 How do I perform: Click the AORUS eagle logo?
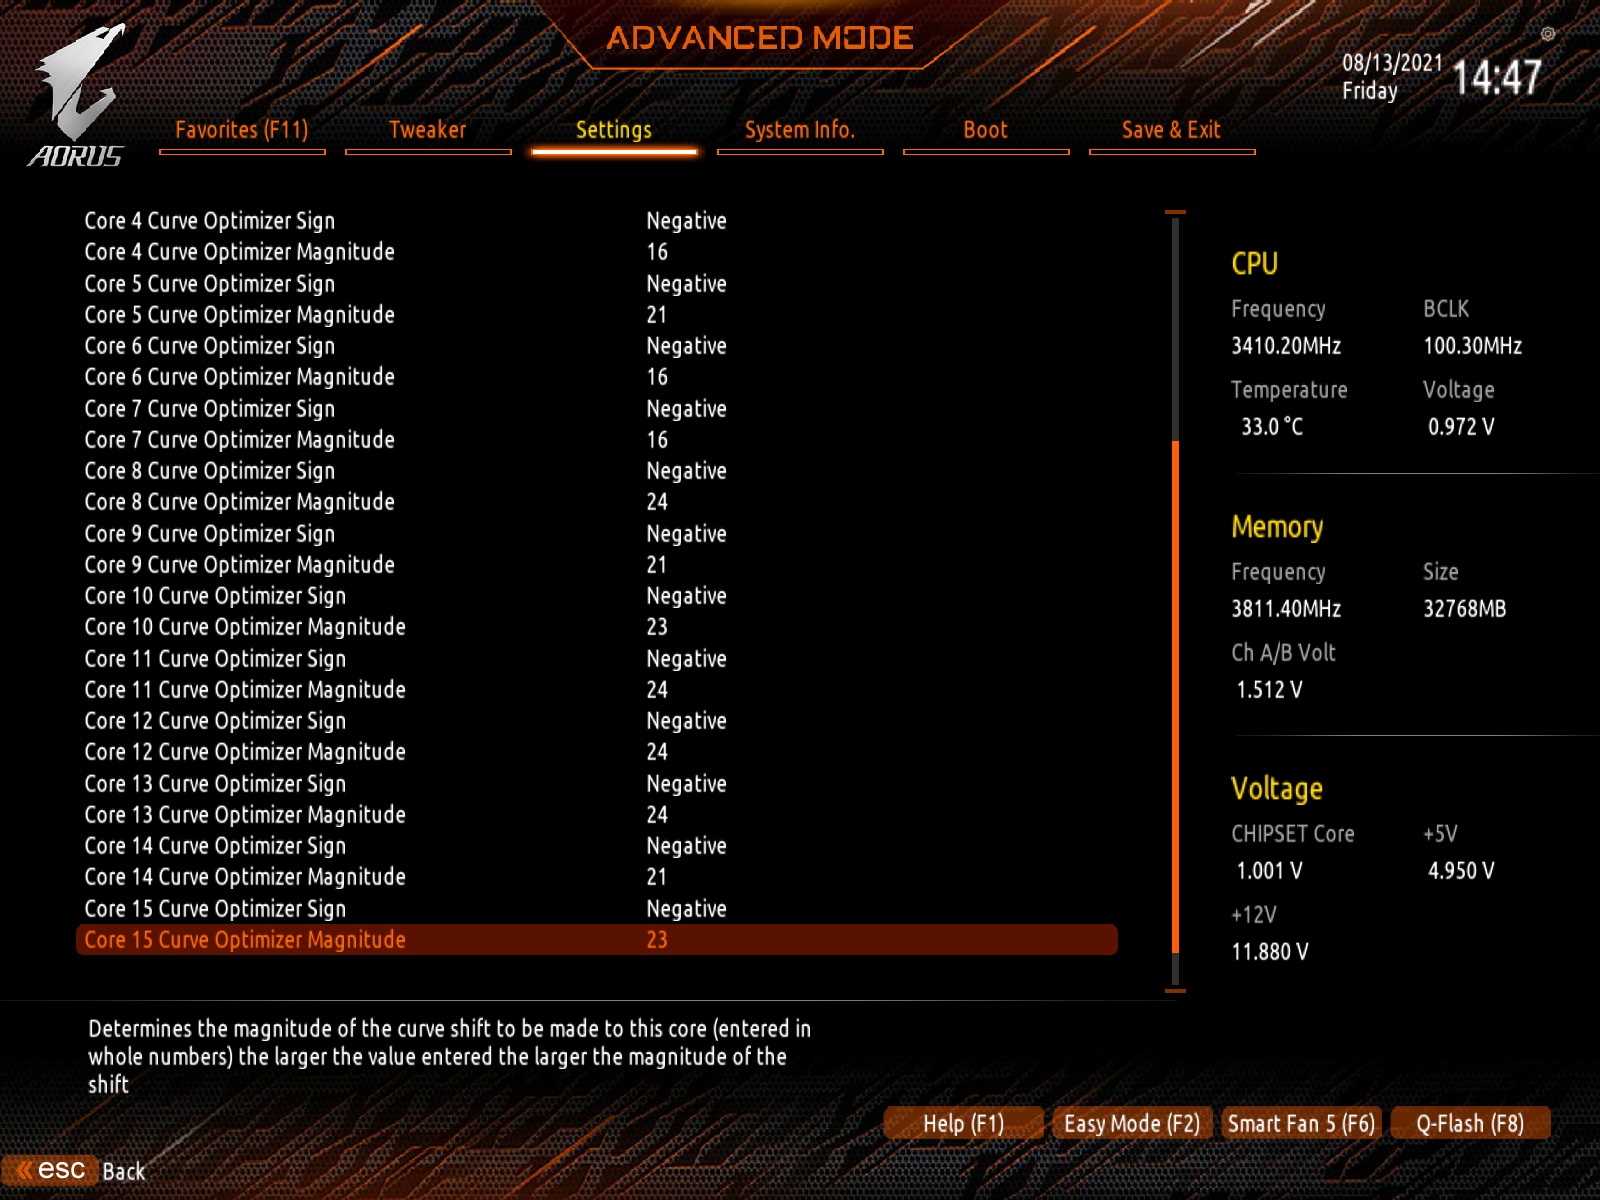(77, 95)
